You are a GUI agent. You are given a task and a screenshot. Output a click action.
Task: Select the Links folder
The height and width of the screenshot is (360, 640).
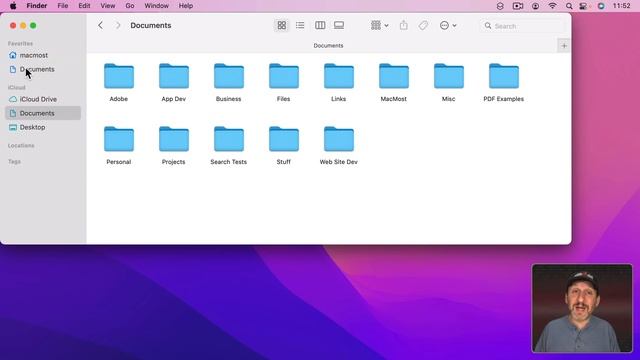pyautogui.click(x=339, y=82)
